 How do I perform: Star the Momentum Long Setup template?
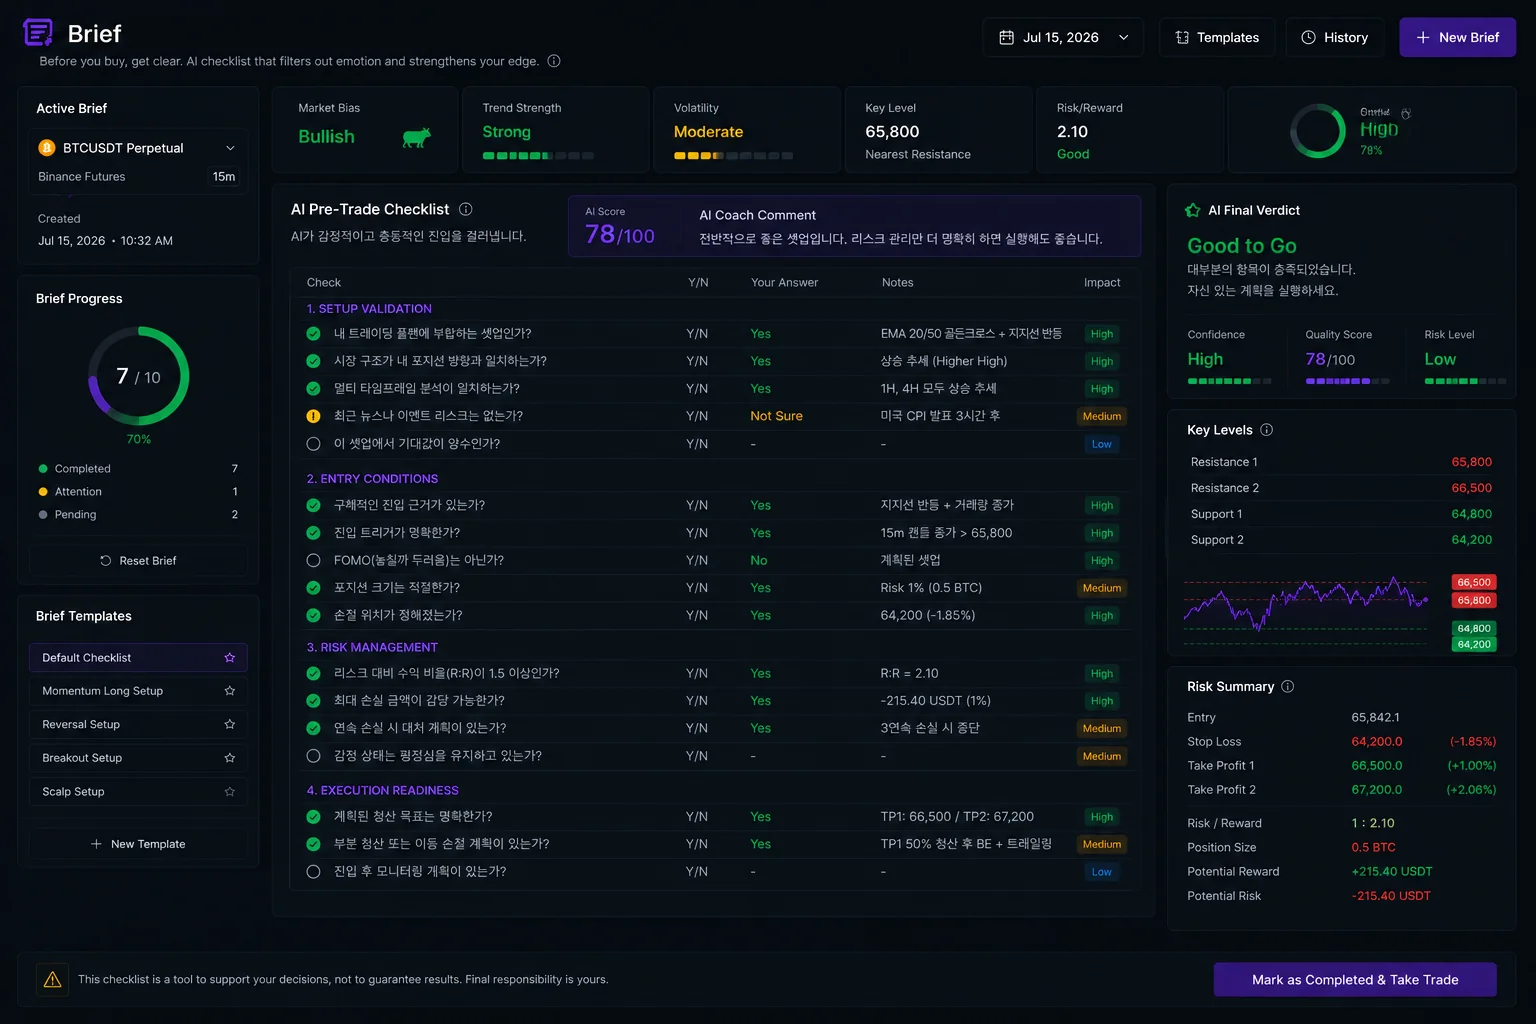pos(230,691)
